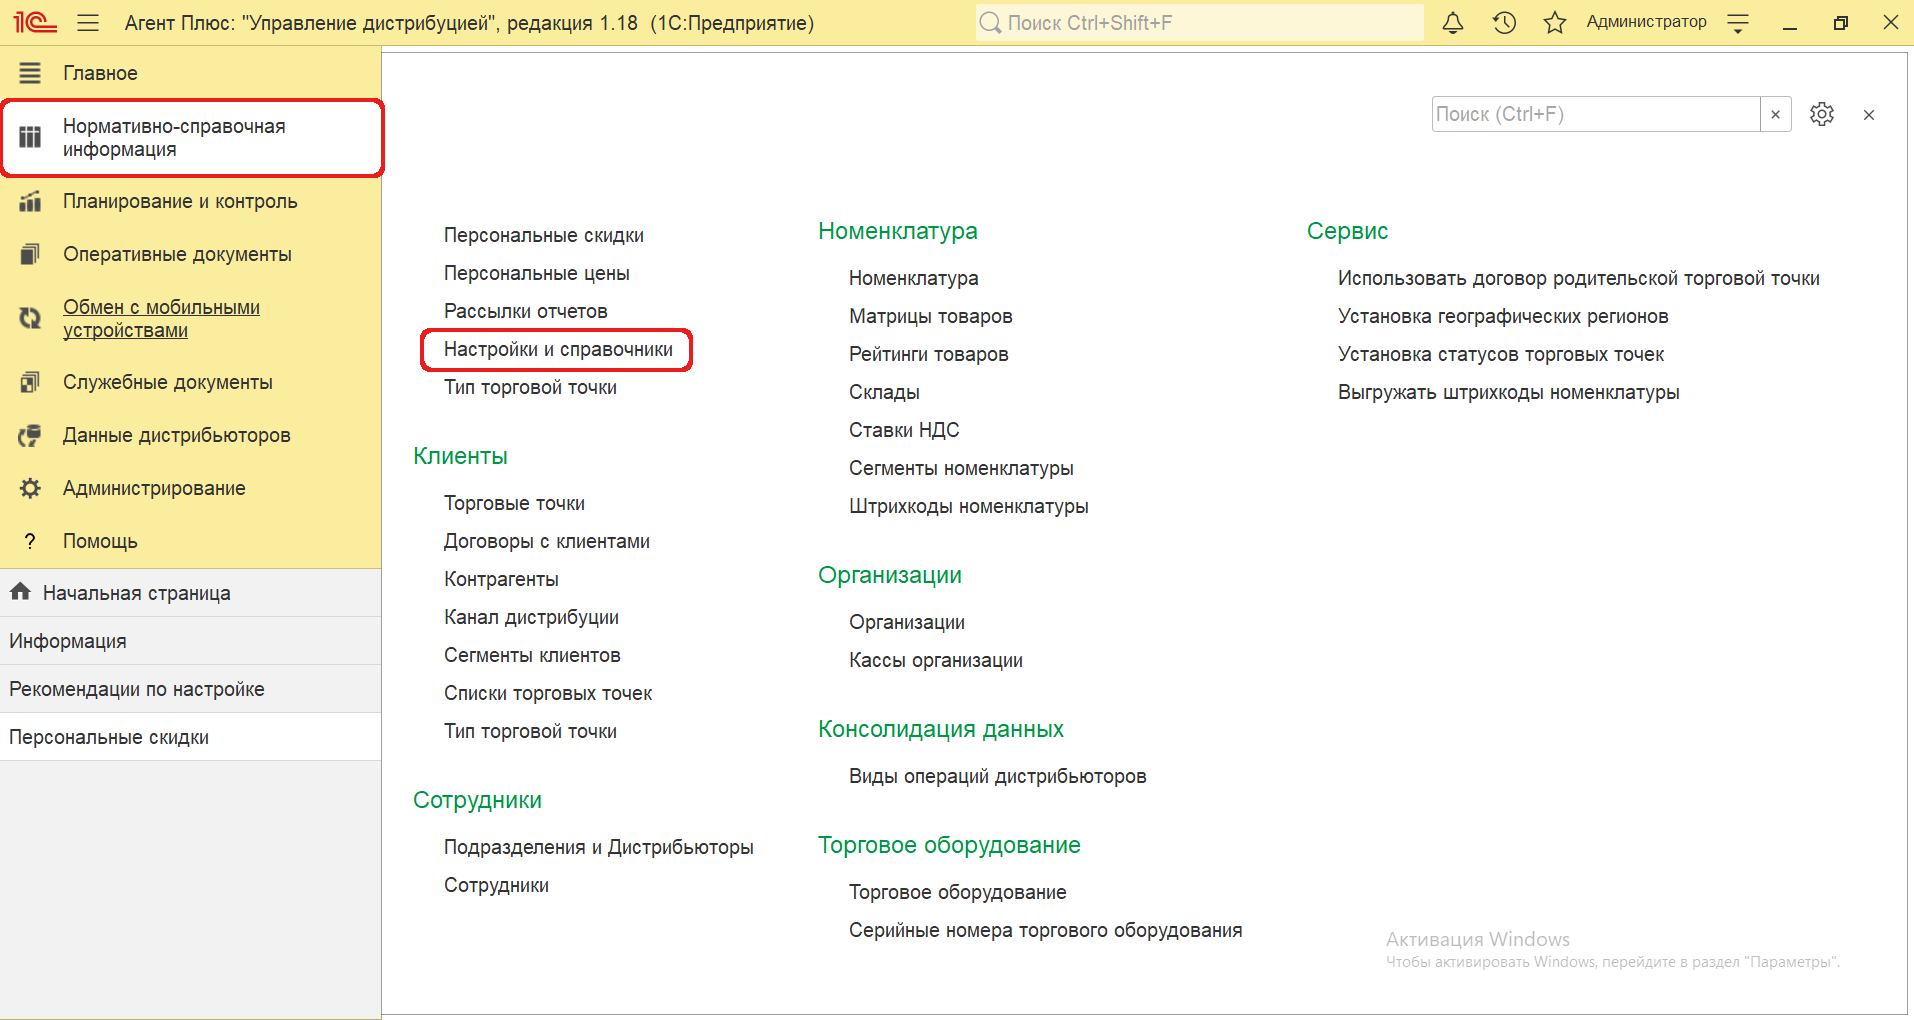Screen dimensions: 1914x1020
Task: Click in the Поиск (Ctrl+F) field
Action: 1595,115
